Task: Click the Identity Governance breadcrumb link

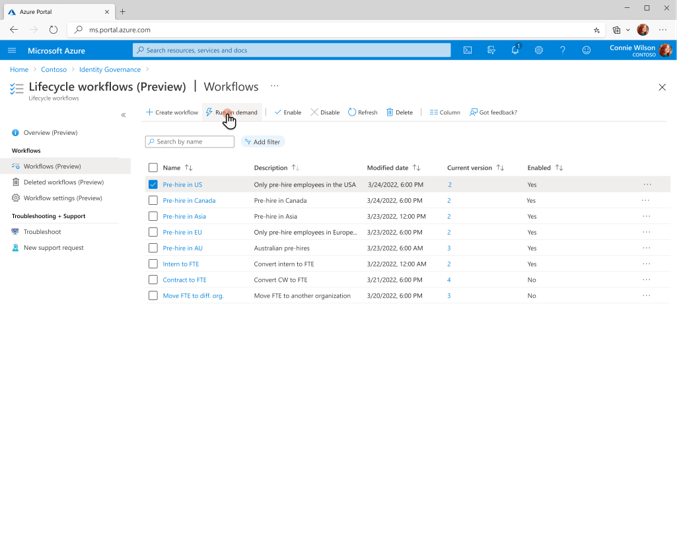Action: point(110,70)
